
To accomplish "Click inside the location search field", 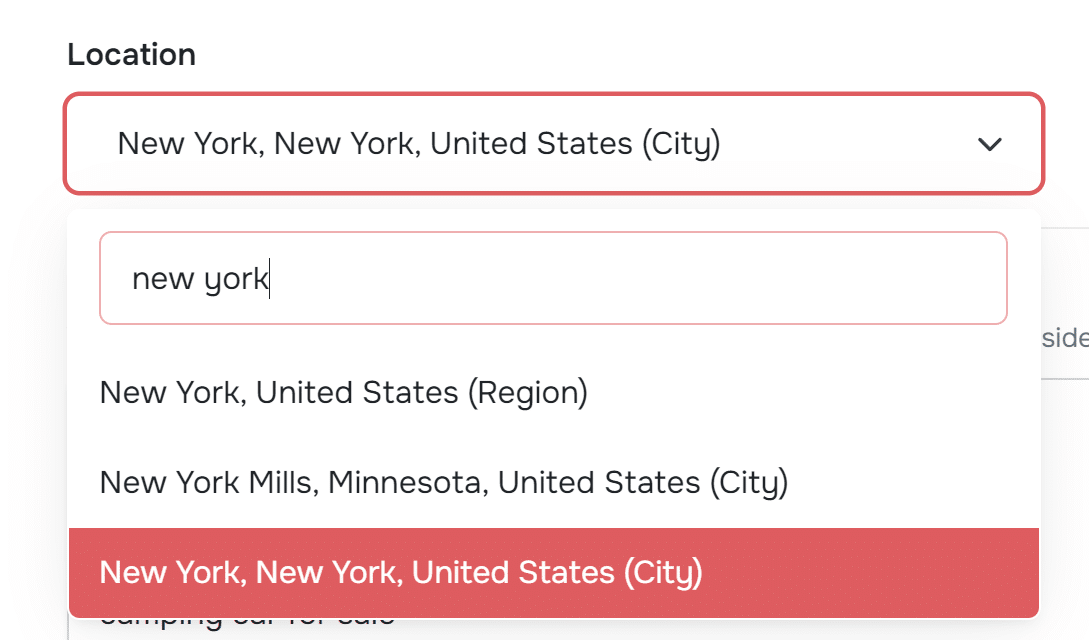I will click(x=554, y=278).
